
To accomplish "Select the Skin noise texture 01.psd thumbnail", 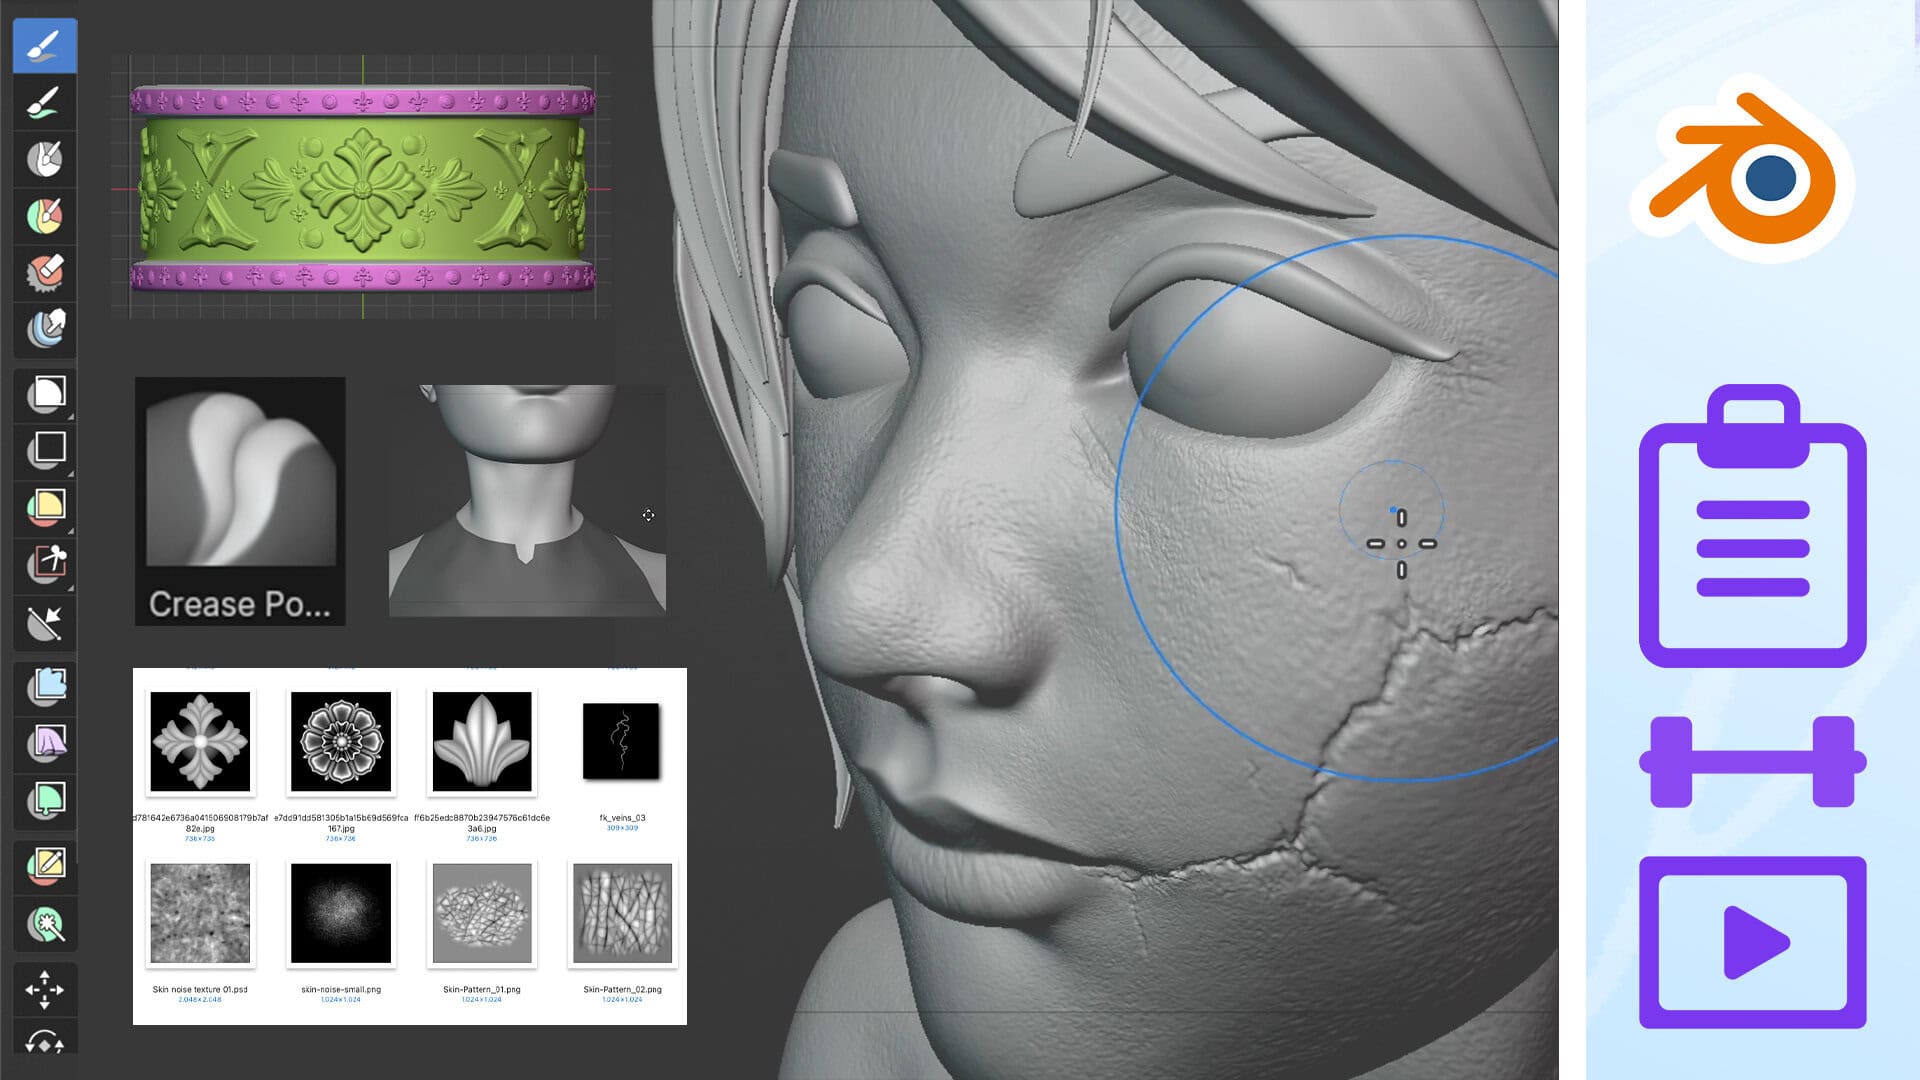I will click(x=200, y=914).
